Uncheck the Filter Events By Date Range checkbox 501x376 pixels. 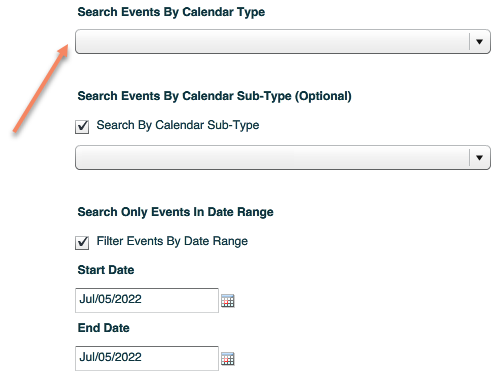pos(82,243)
